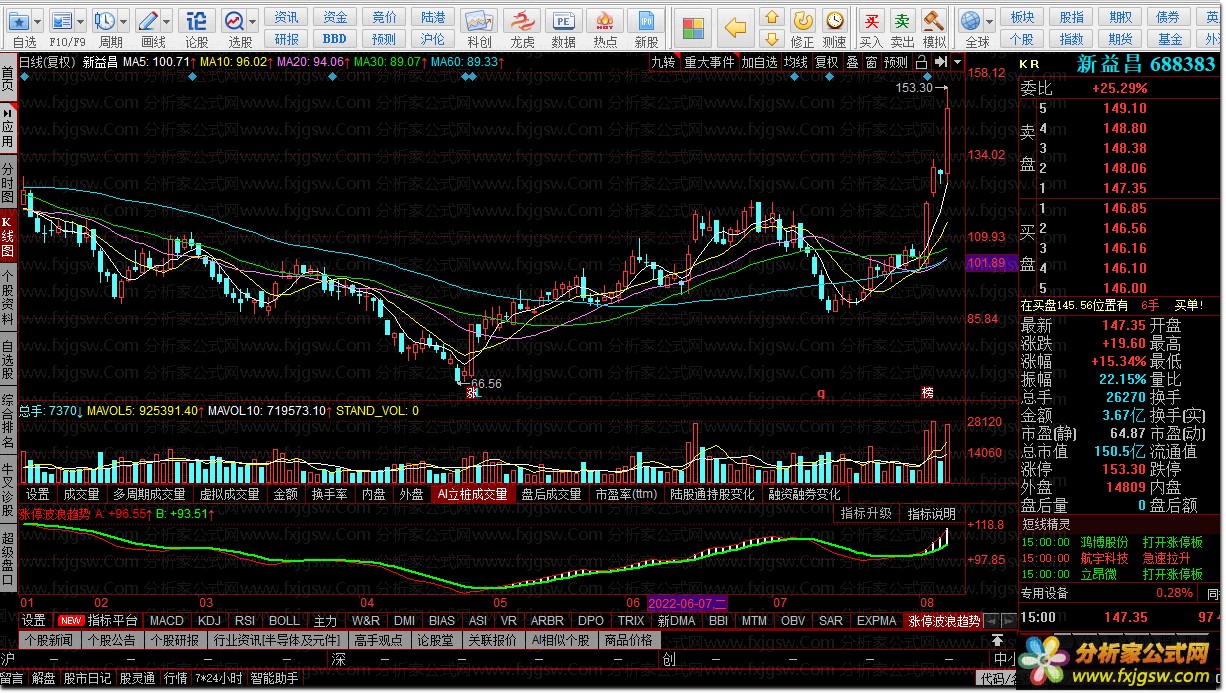Toggle the 均线 moving averages display

point(796,62)
